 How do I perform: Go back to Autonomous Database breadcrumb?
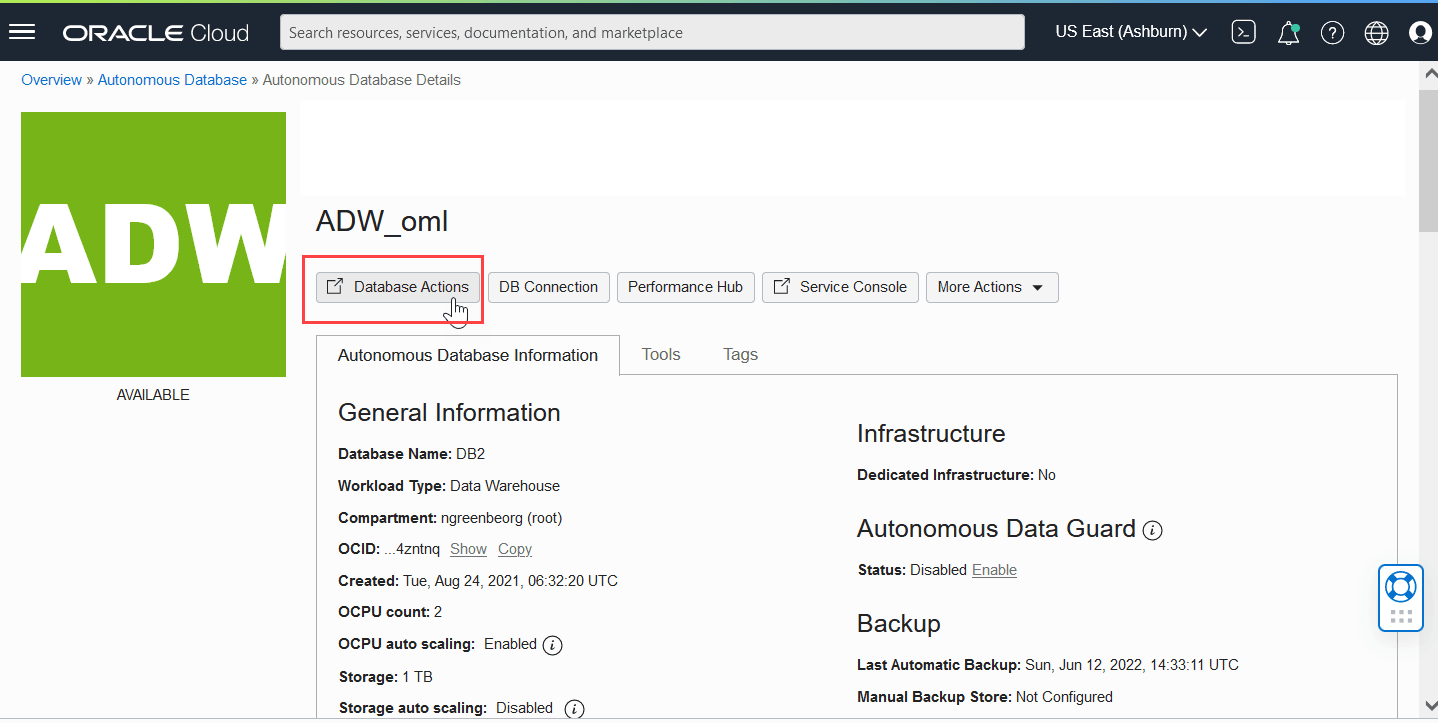tap(171, 79)
